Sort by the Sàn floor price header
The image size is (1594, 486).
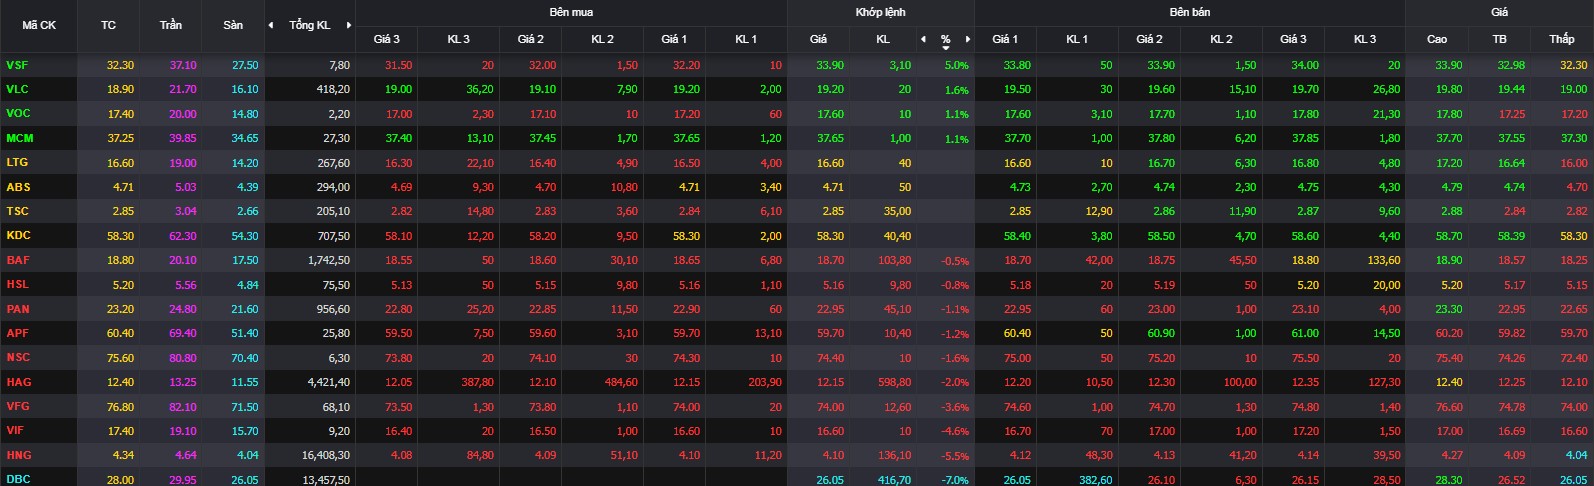(x=233, y=25)
